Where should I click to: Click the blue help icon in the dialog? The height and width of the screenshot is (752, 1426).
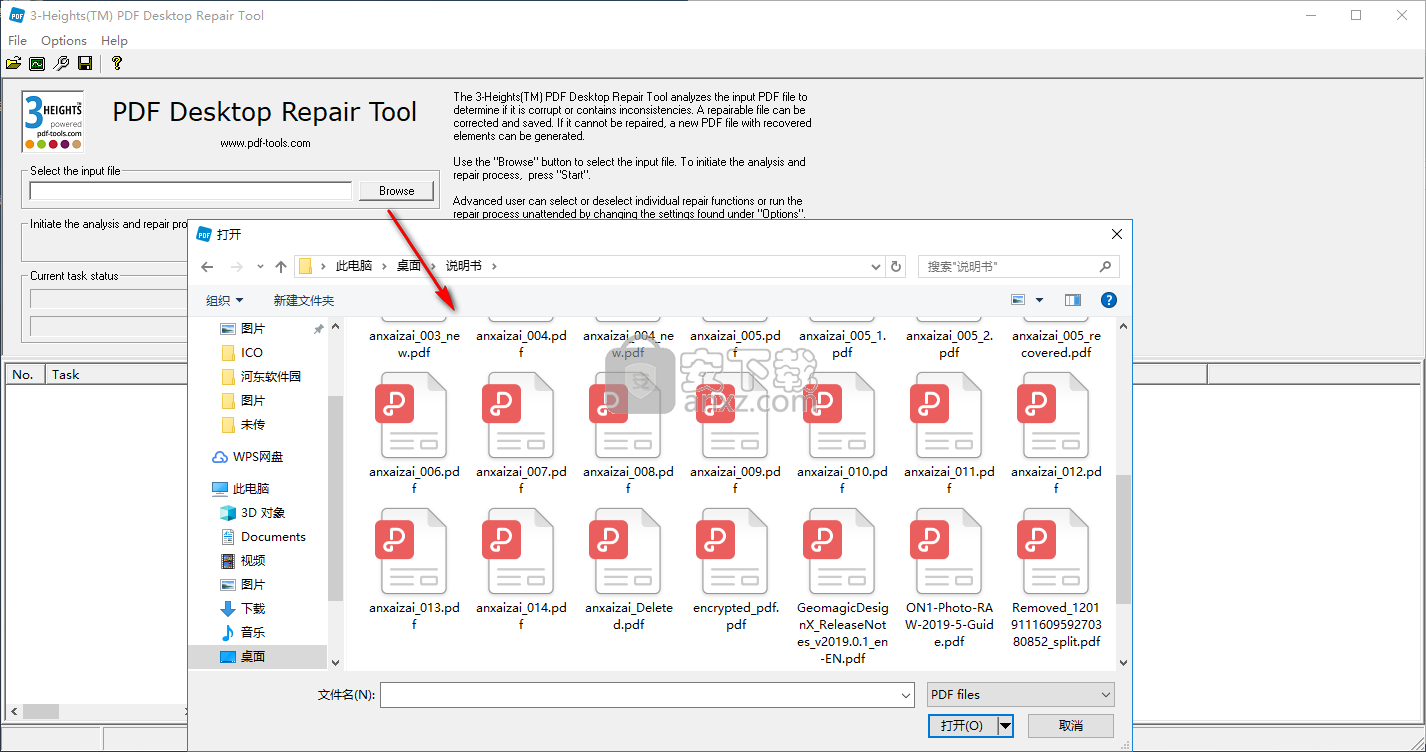[1108, 300]
